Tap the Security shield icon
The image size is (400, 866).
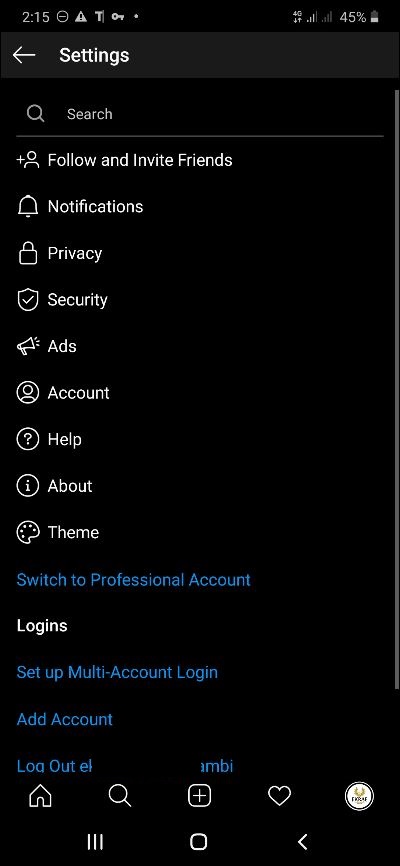[x=28, y=300]
